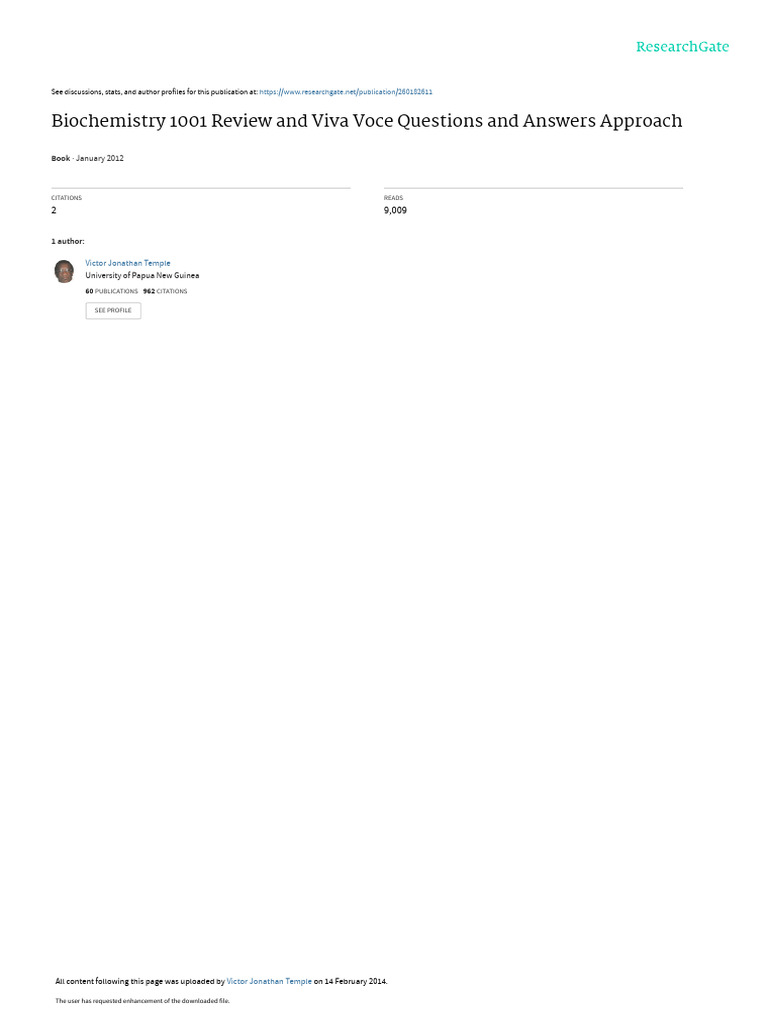The height and width of the screenshot is (1024, 768).
Task: Click the SEE PROFILE button
Action: click(x=113, y=310)
